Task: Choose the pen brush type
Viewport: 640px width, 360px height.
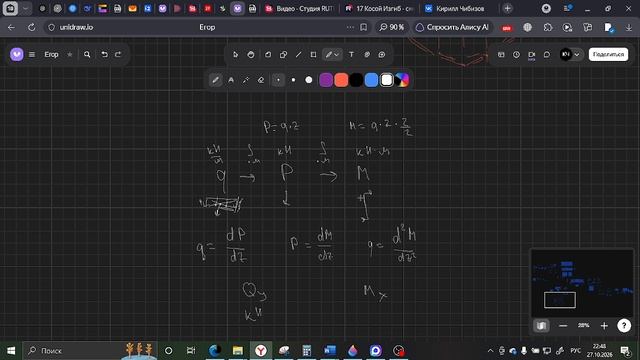Action: (x=216, y=80)
